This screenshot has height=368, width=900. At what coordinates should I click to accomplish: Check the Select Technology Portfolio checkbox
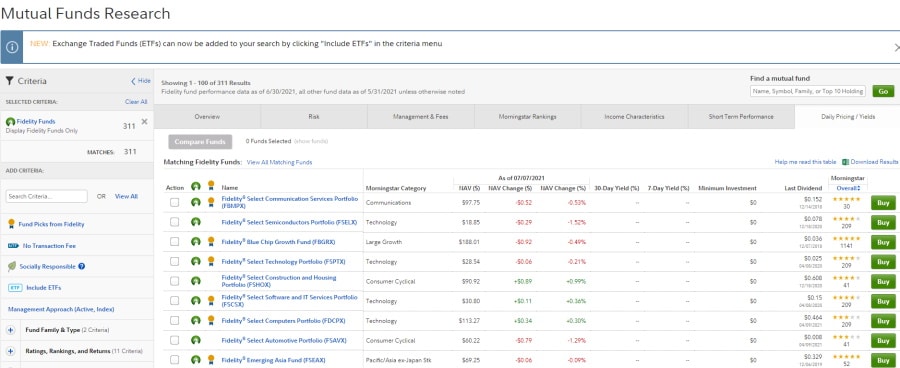pyautogui.click(x=174, y=261)
